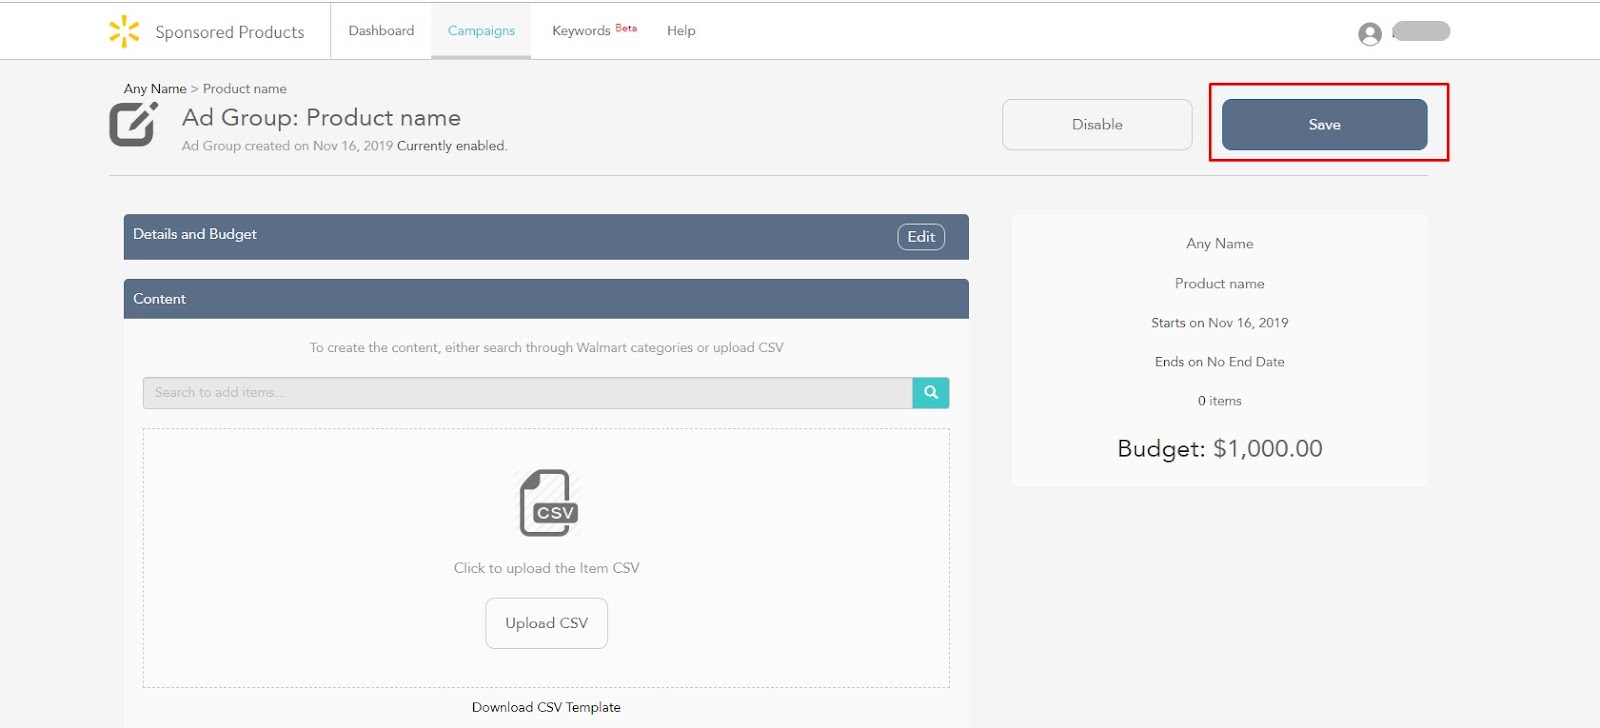Focus the Search to add items field
Screen dimensions: 1600x728
pyautogui.click(x=528, y=392)
